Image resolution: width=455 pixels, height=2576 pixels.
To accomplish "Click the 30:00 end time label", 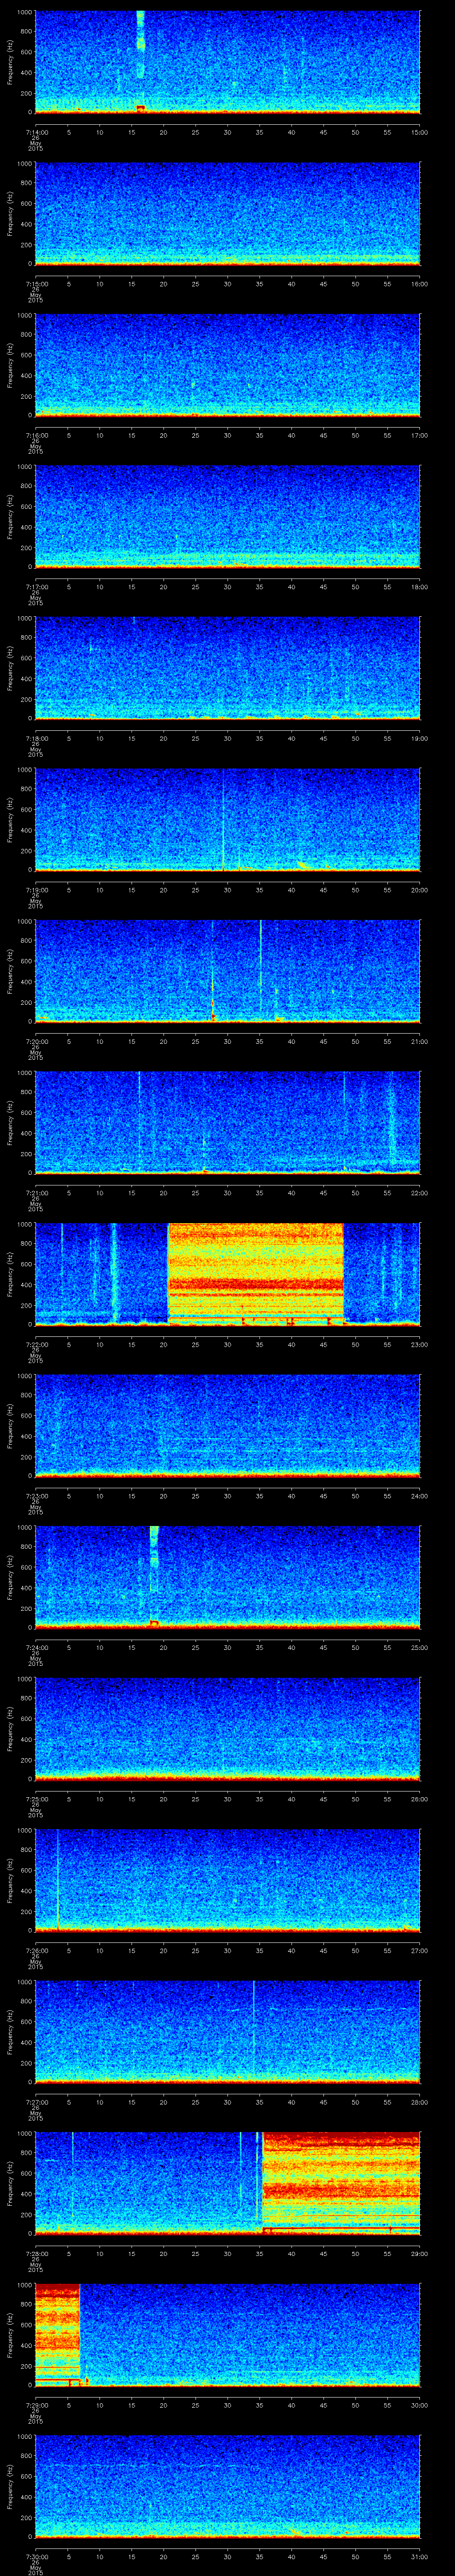I will click(420, 2405).
